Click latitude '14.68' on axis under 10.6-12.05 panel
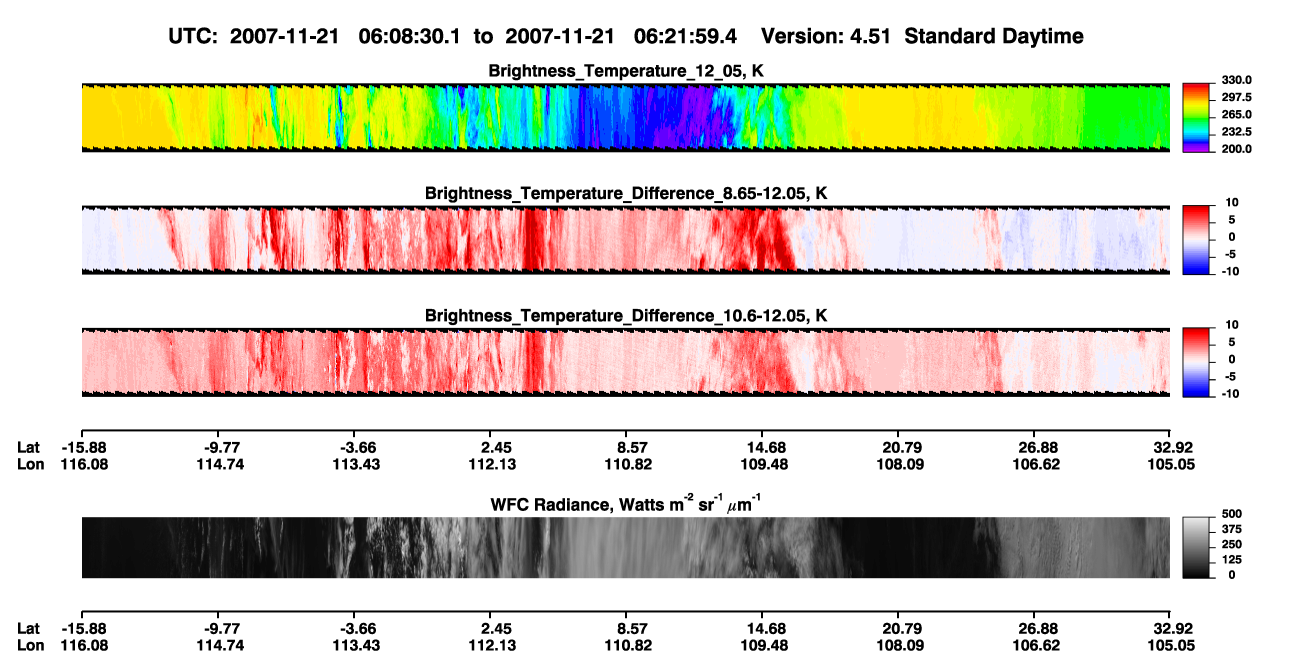The image size is (1300, 667). (x=765, y=447)
